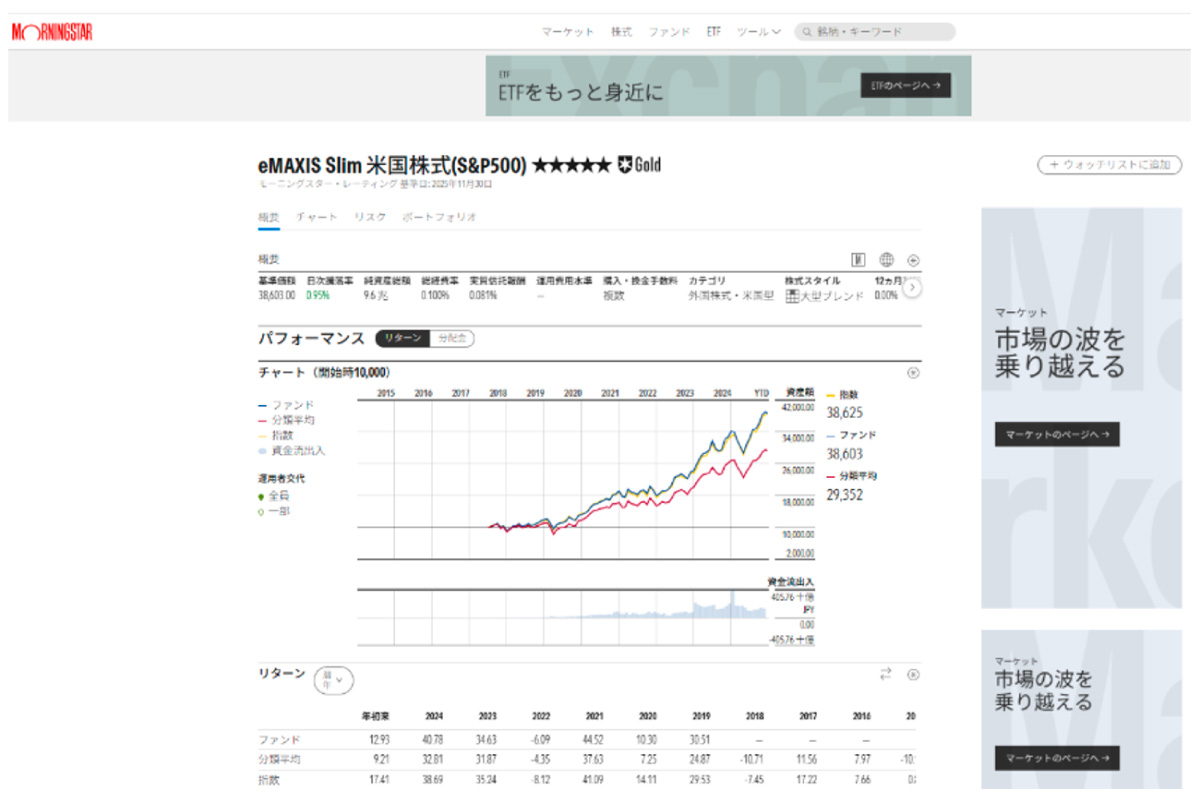Click the search magnifier icon
Viewport: 1200px width, 800px height.
(x=805, y=32)
